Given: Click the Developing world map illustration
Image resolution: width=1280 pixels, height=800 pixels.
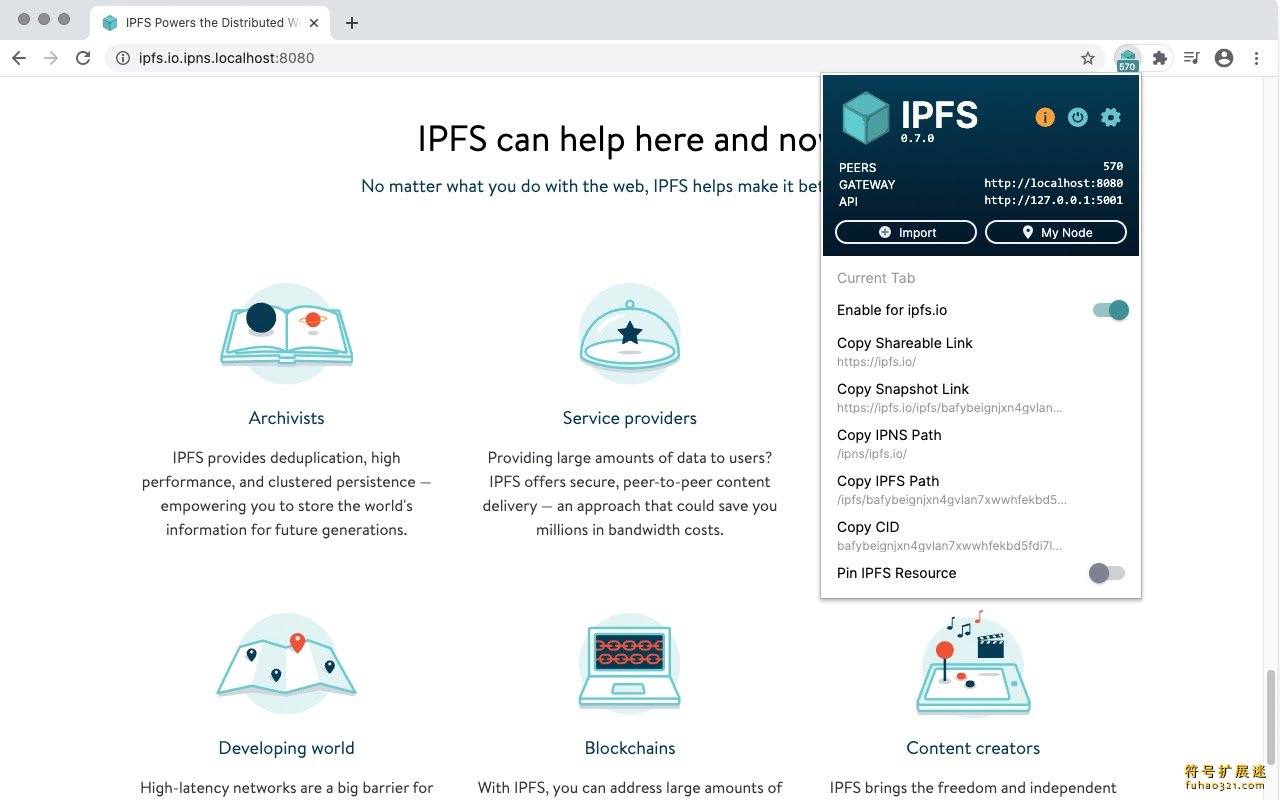Looking at the screenshot, I should click(287, 663).
